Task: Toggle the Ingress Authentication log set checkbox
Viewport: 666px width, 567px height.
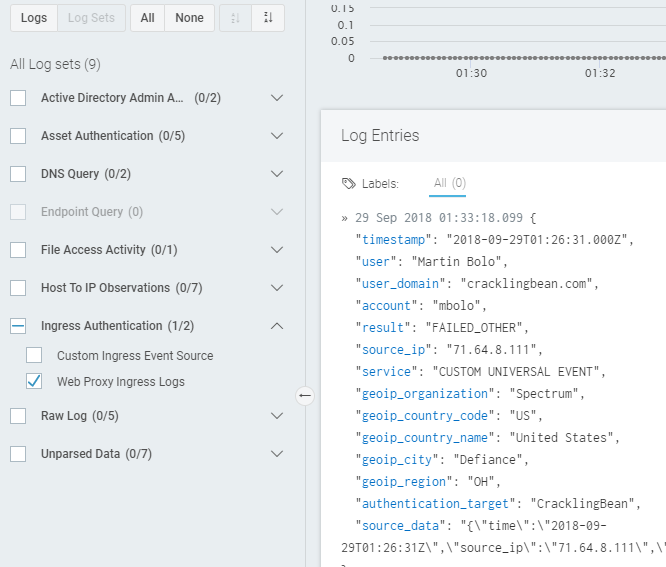Action: pyautogui.click(x=18, y=326)
